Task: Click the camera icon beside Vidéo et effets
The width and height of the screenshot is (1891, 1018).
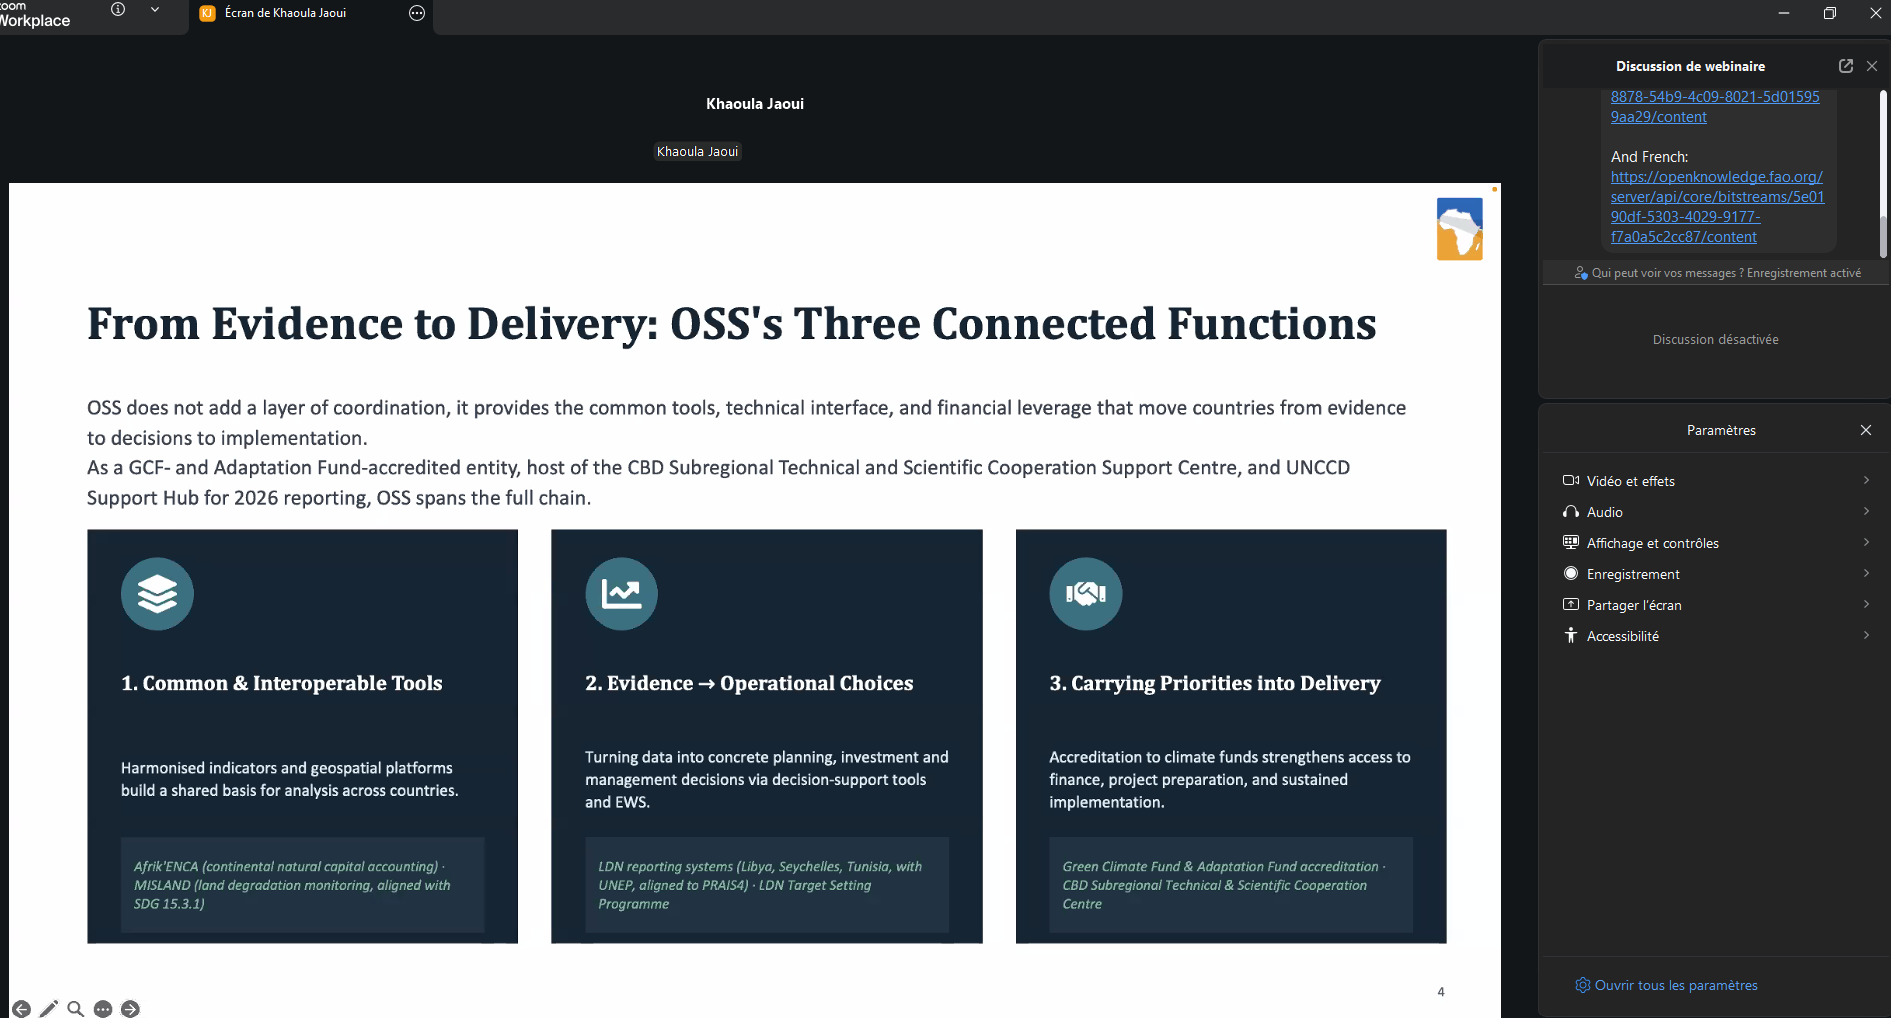Action: (x=1571, y=481)
